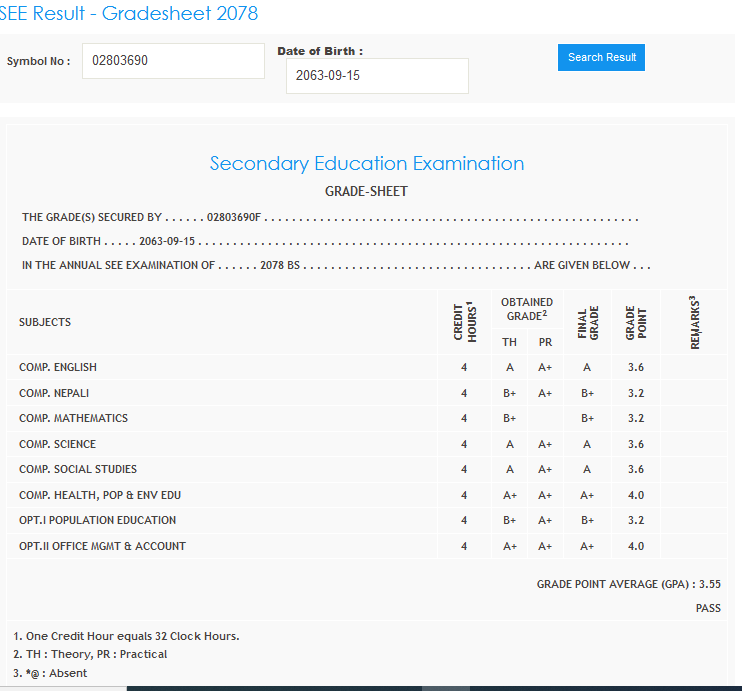Click the COMP. SOCIAL STUDIES subject

click(78, 469)
